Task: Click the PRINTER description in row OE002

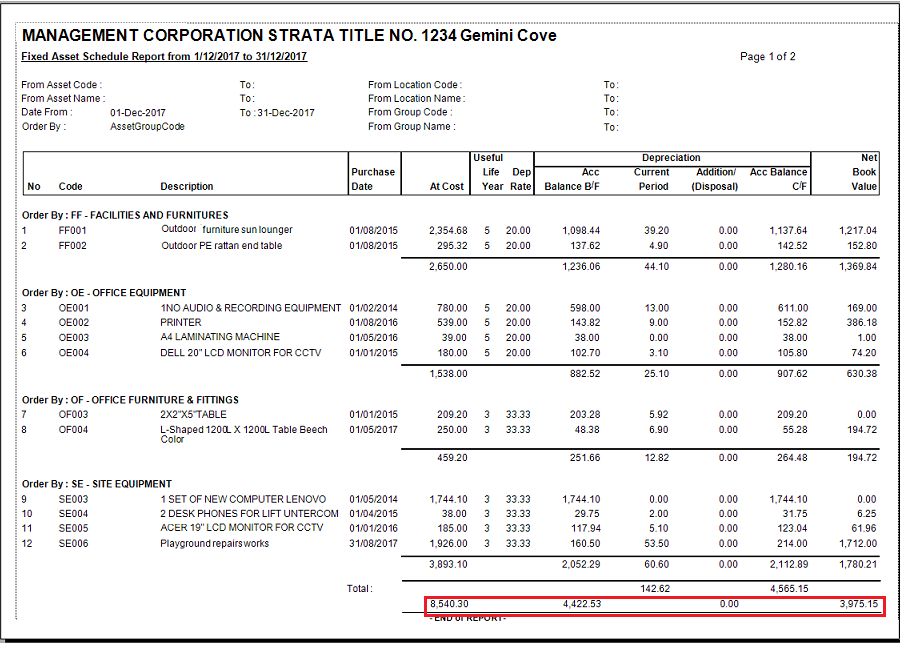Action: coord(181,323)
